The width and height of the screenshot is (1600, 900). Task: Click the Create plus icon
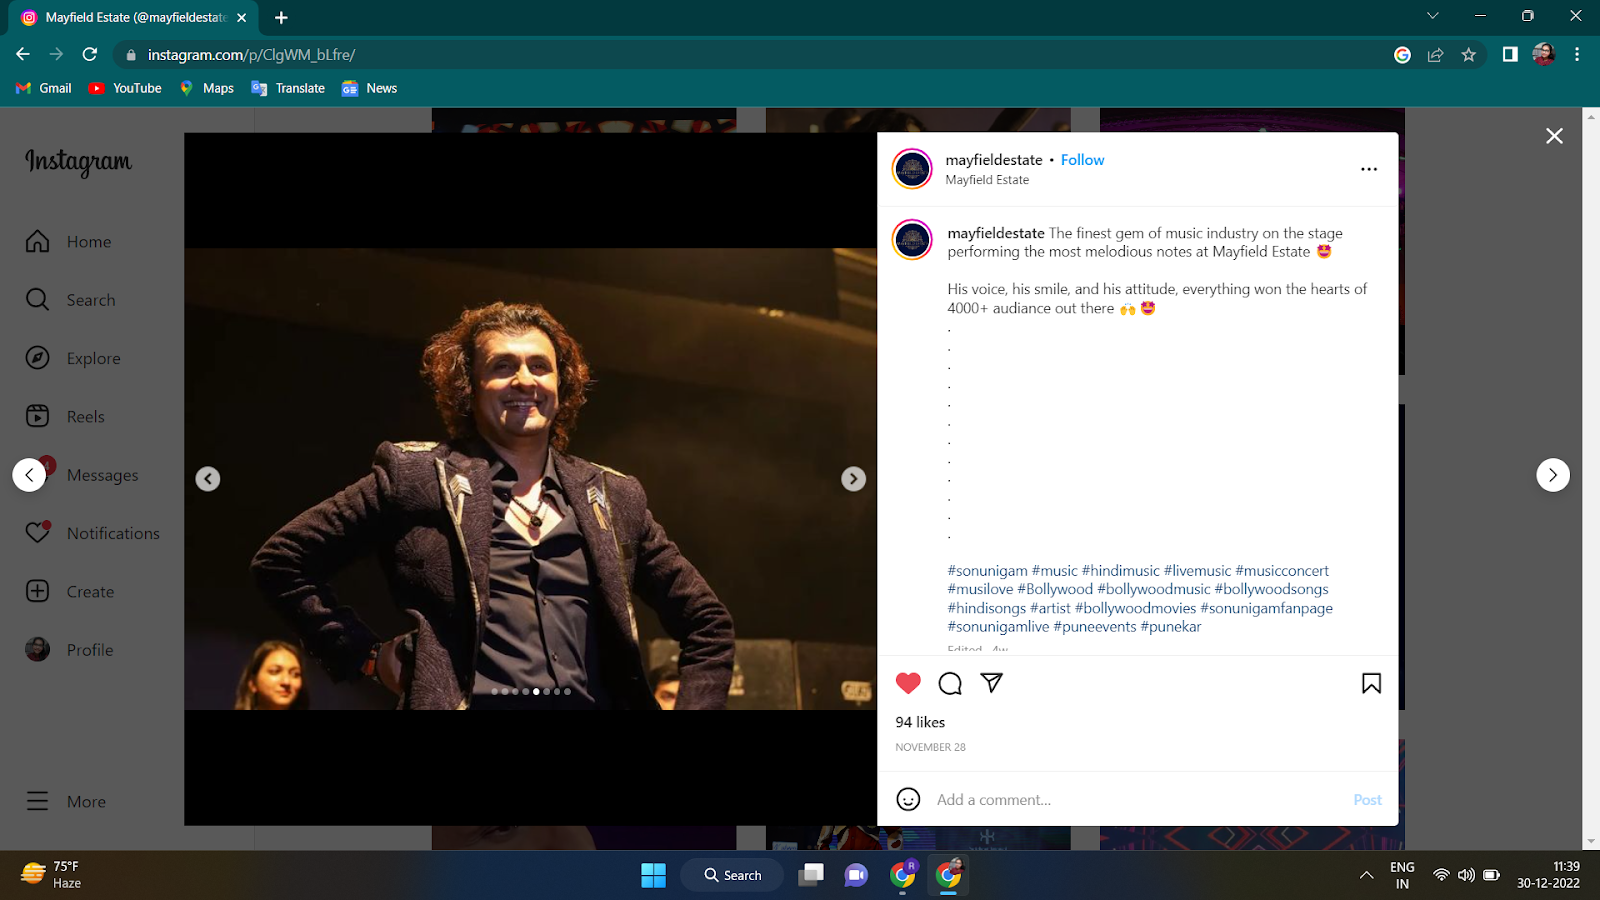tap(38, 591)
